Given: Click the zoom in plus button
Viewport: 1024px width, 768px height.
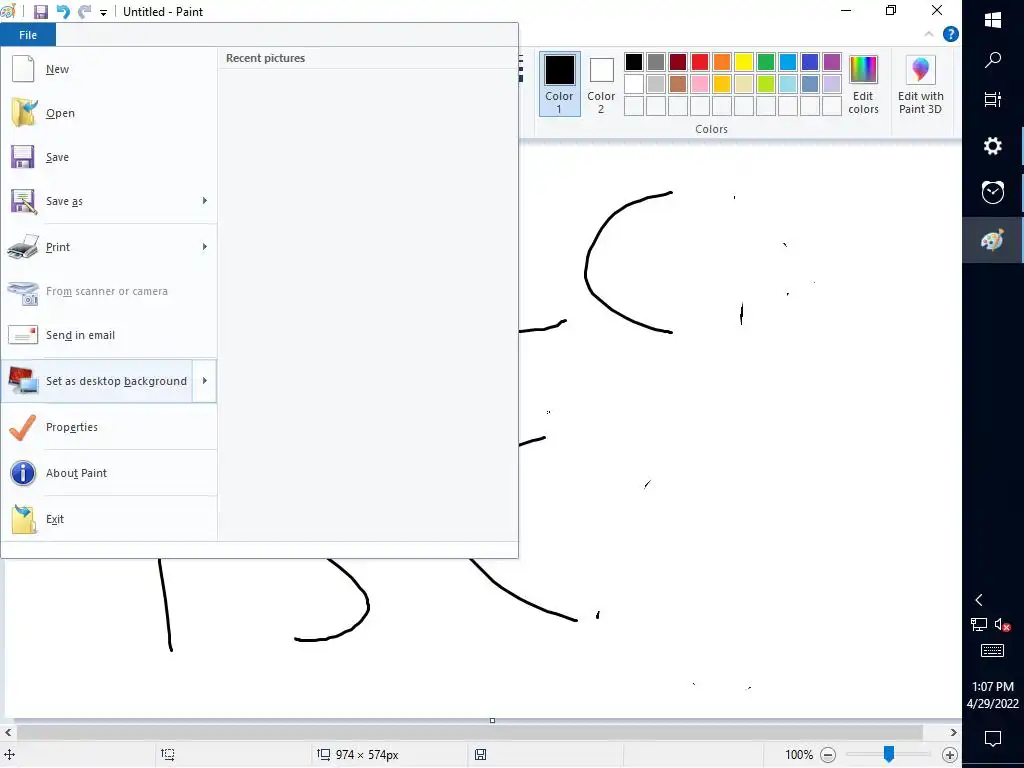Looking at the screenshot, I should tap(950, 755).
